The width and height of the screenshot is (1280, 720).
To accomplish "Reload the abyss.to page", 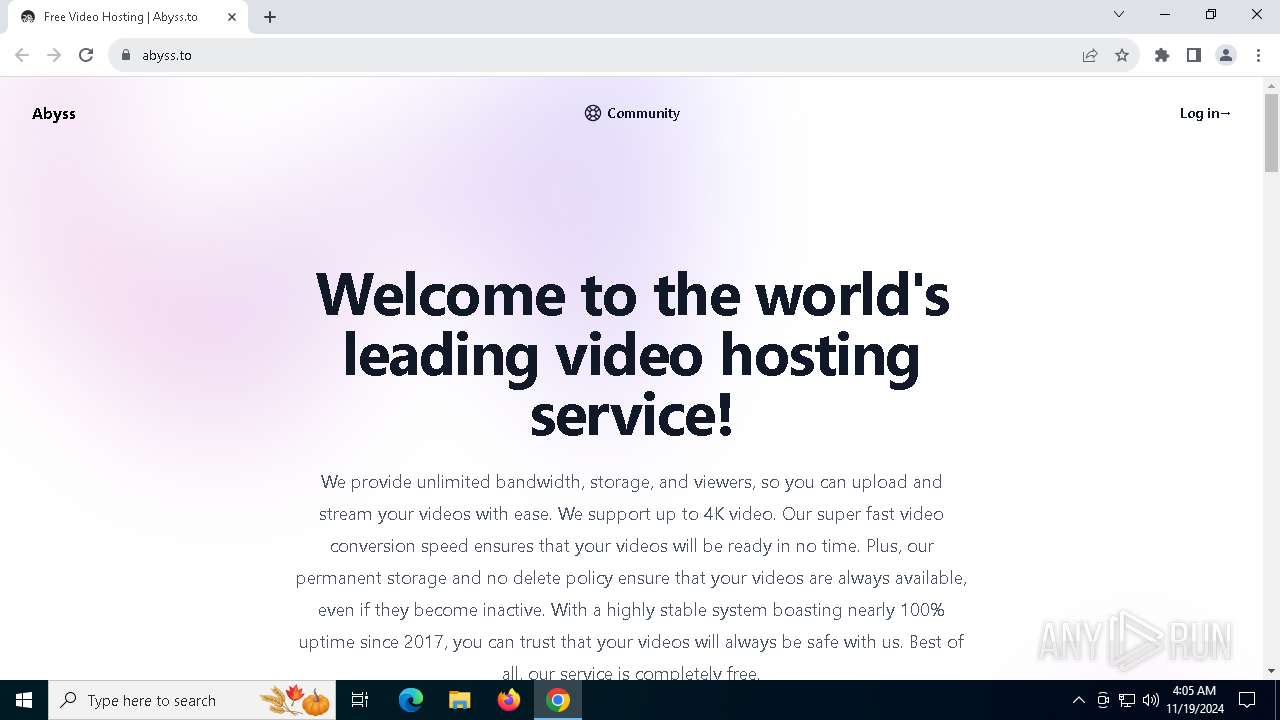I will 86,55.
